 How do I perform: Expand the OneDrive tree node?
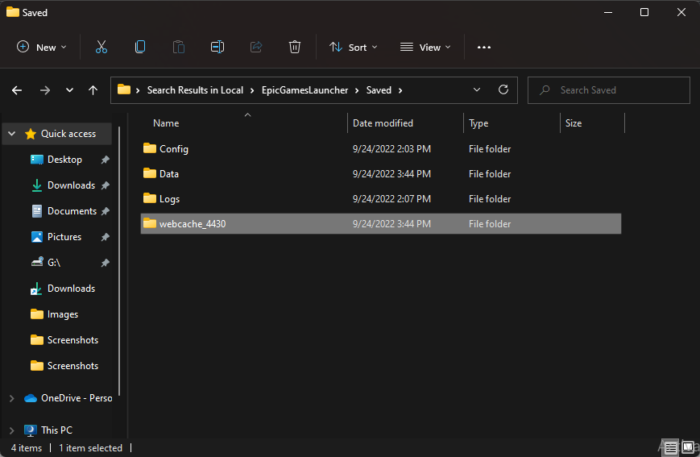[x=11, y=398]
